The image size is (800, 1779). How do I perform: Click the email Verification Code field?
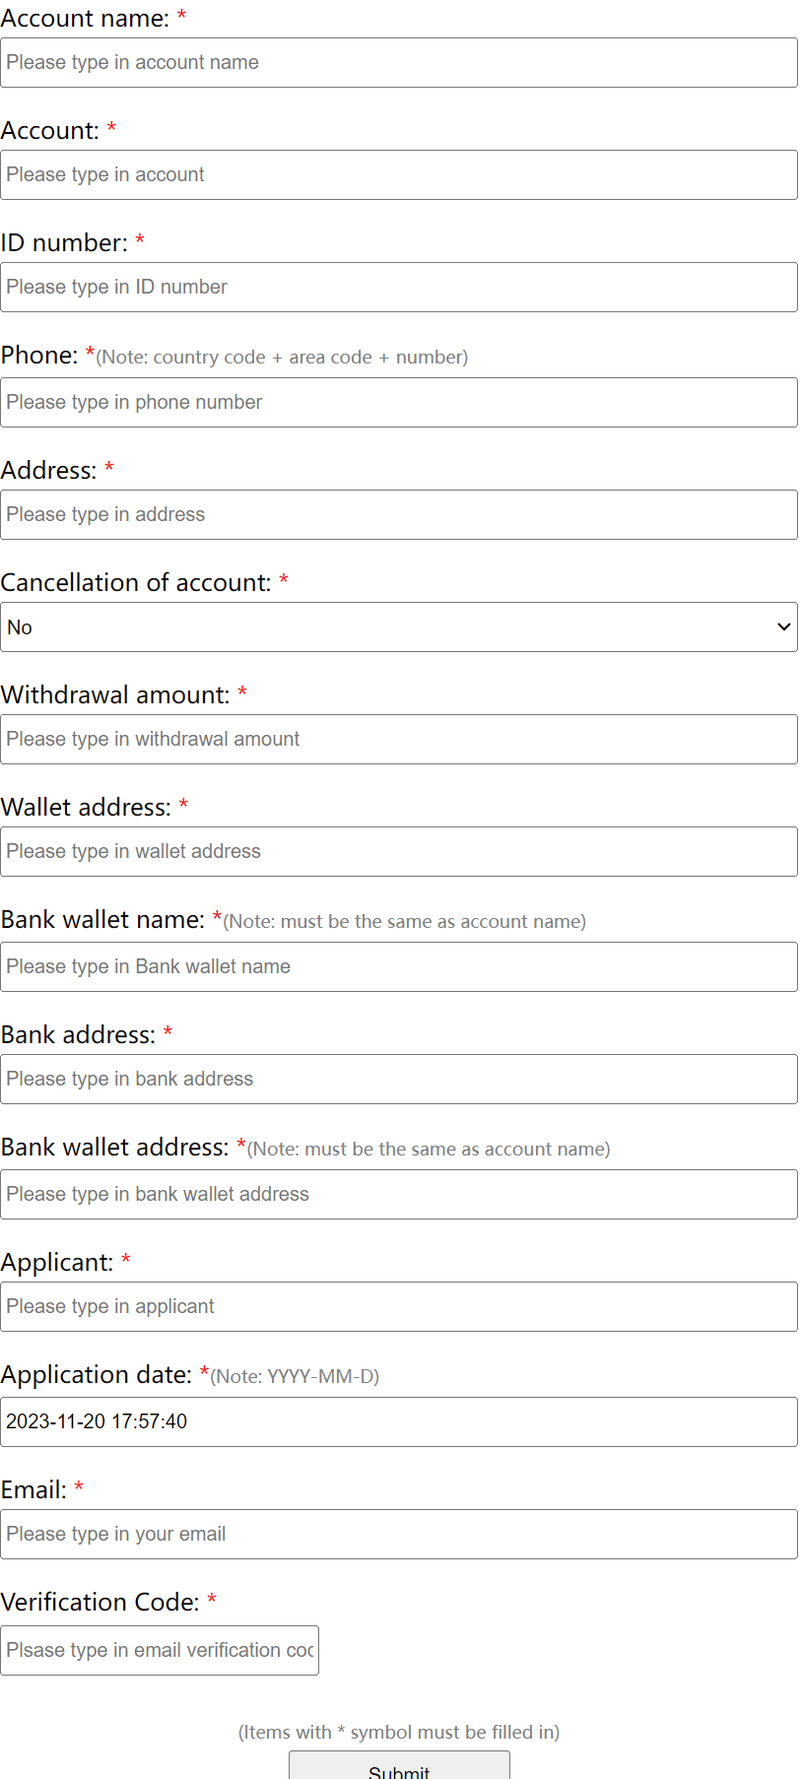(159, 1650)
